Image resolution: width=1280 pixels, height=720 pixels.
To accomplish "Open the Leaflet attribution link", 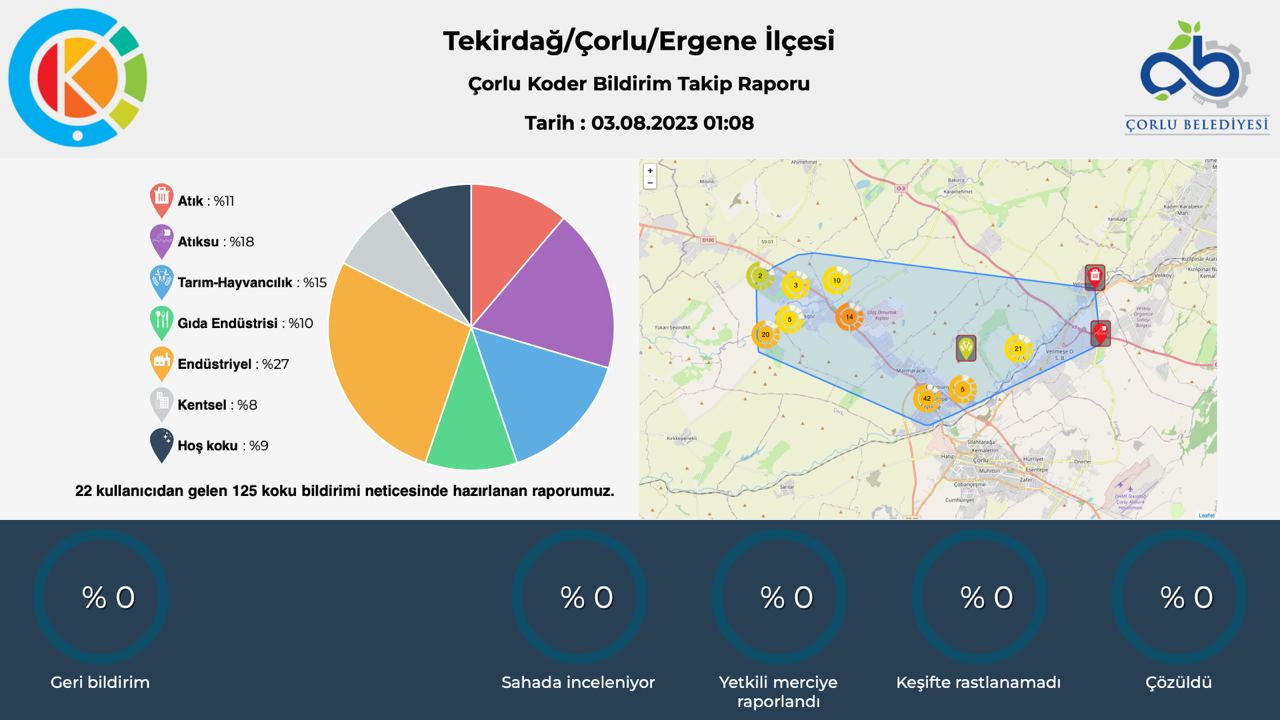I will 1206,515.
